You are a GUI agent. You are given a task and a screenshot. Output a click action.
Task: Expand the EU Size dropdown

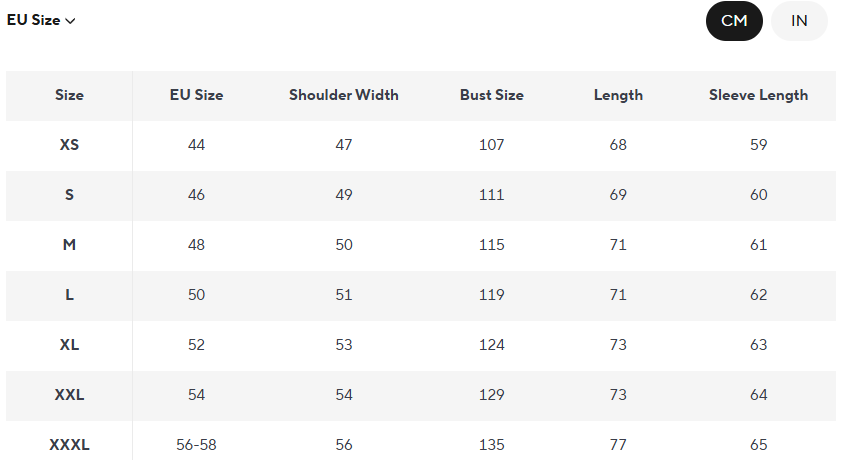pyautogui.click(x=42, y=20)
